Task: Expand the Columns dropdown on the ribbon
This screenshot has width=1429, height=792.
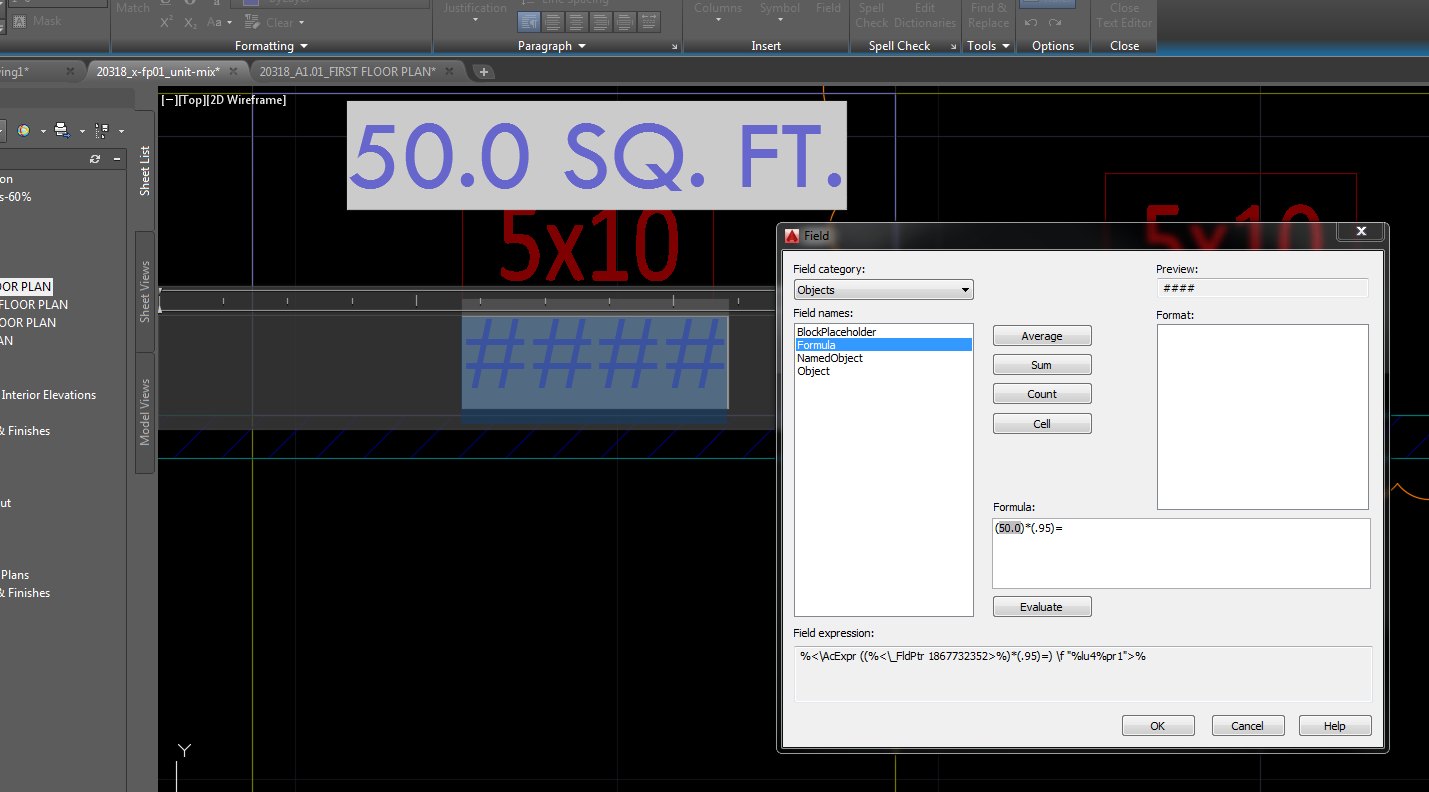Action: [718, 17]
